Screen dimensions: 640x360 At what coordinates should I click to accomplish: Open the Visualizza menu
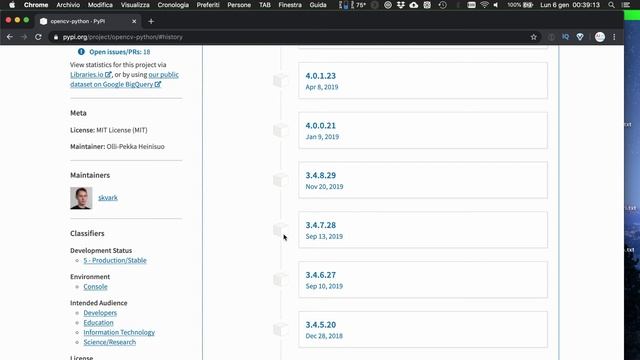[x=135, y=5]
